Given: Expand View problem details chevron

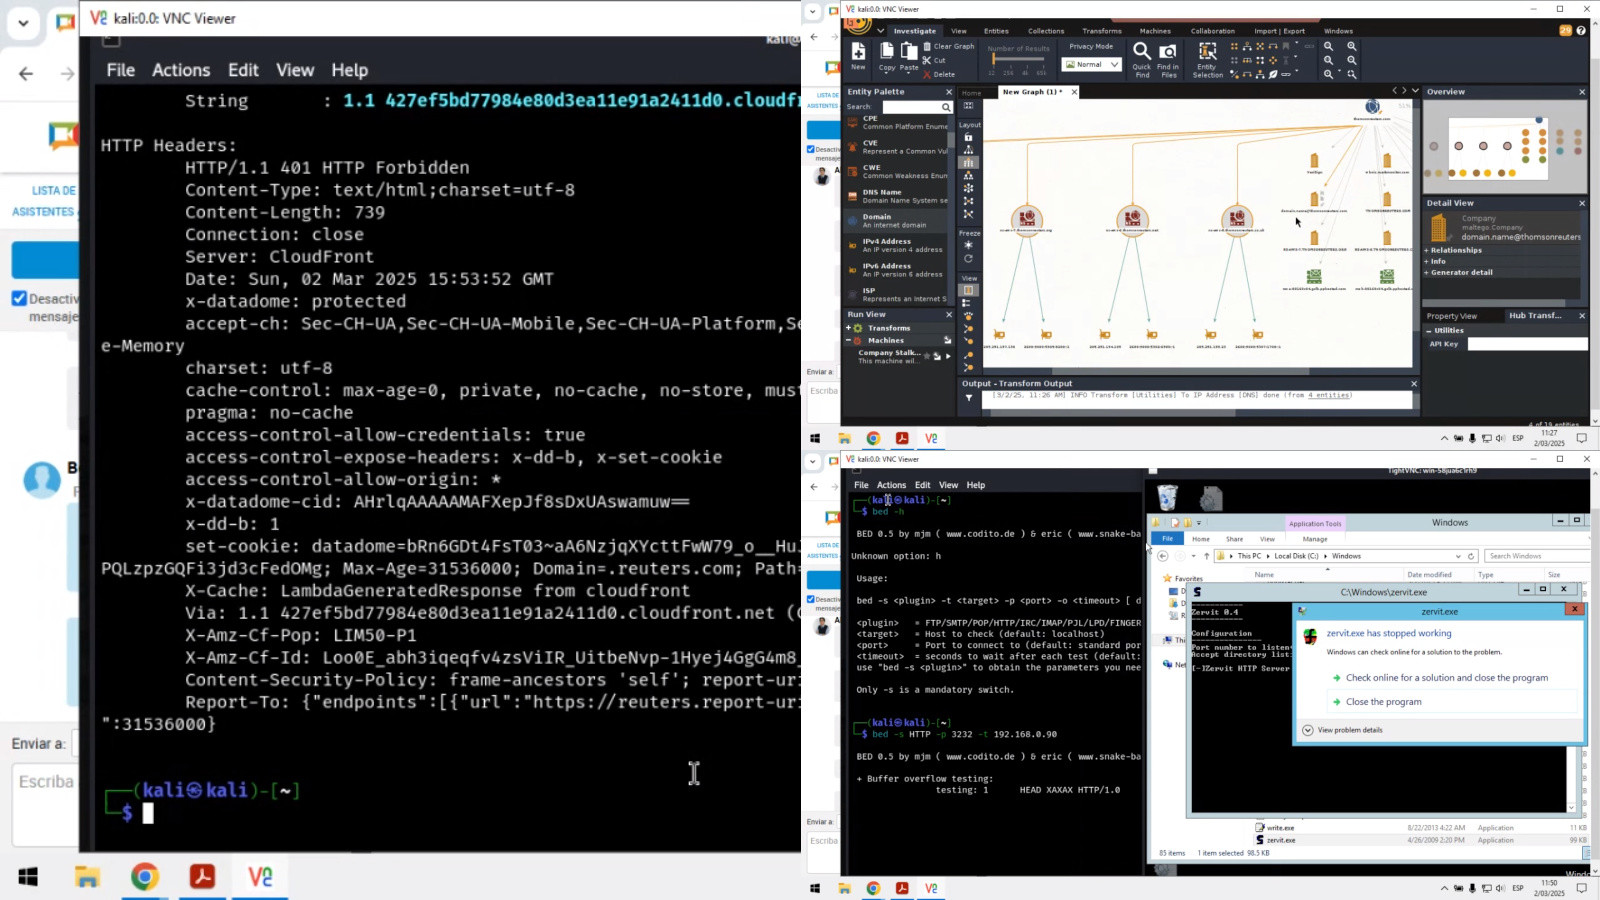Looking at the screenshot, I should pyautogui.click(x=1307, y=730).
